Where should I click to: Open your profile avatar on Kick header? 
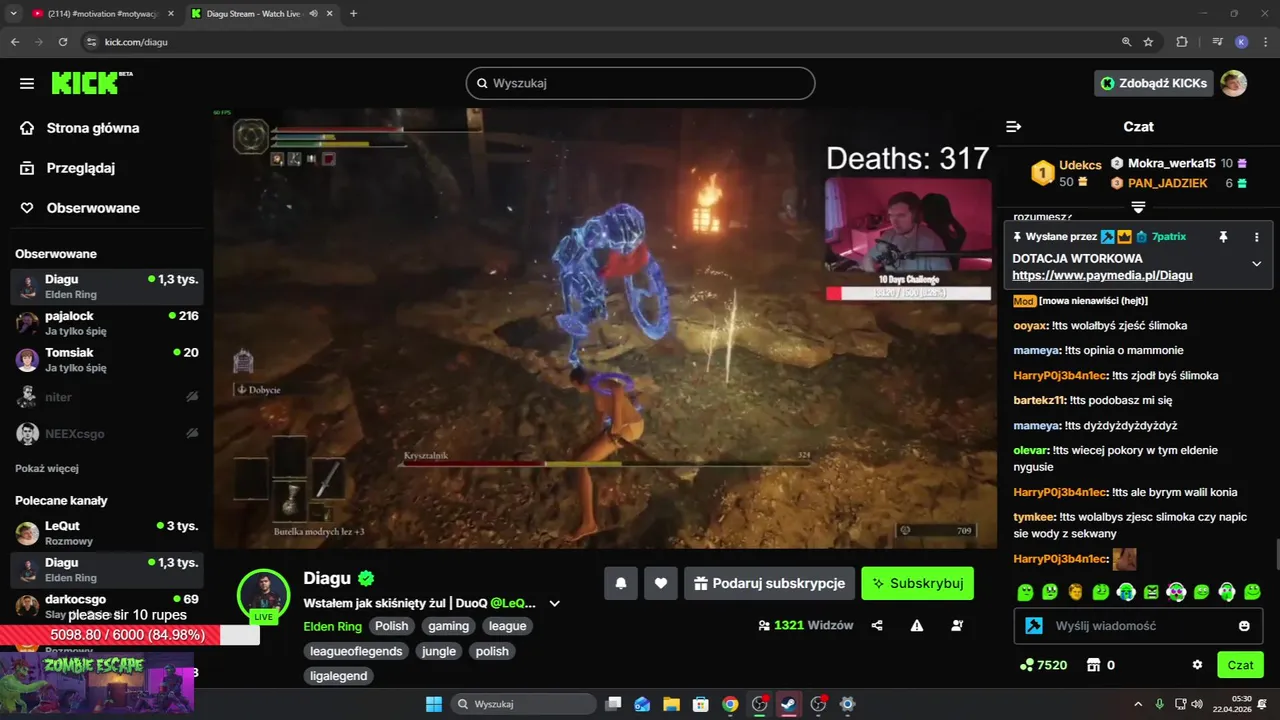click(x=1234, y=83)
